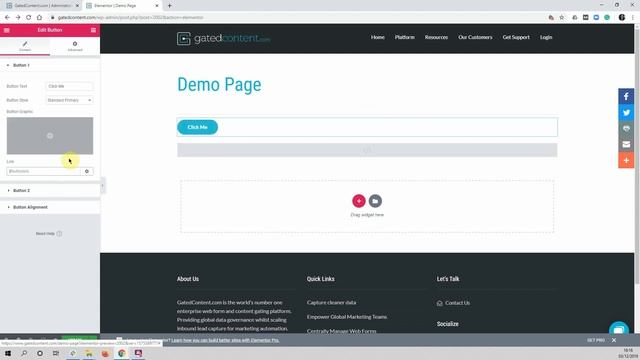Reload the current page
Screen dimensions: 640x360
(29, 18)
